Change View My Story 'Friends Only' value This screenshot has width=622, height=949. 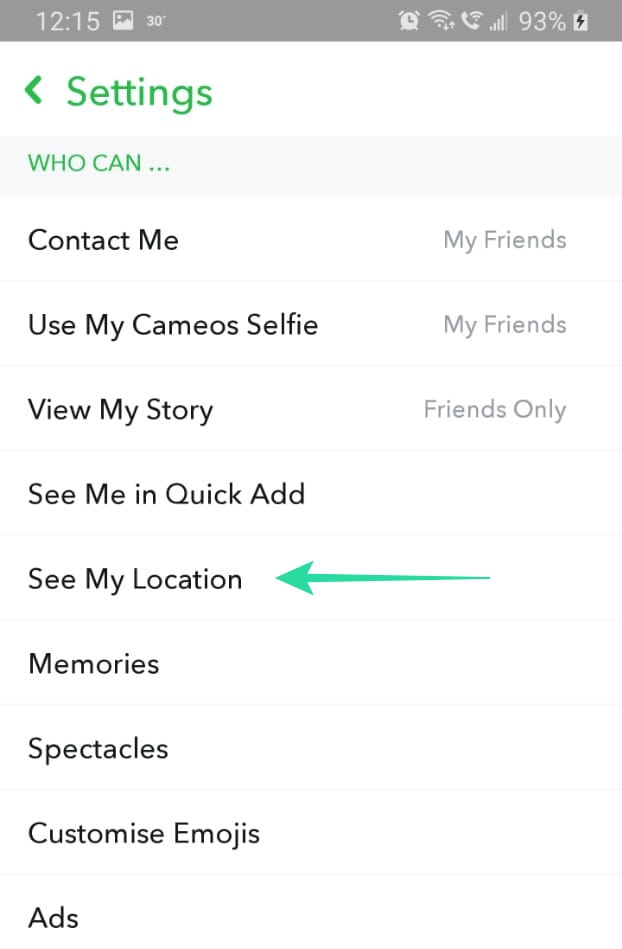tap(495, 410)
